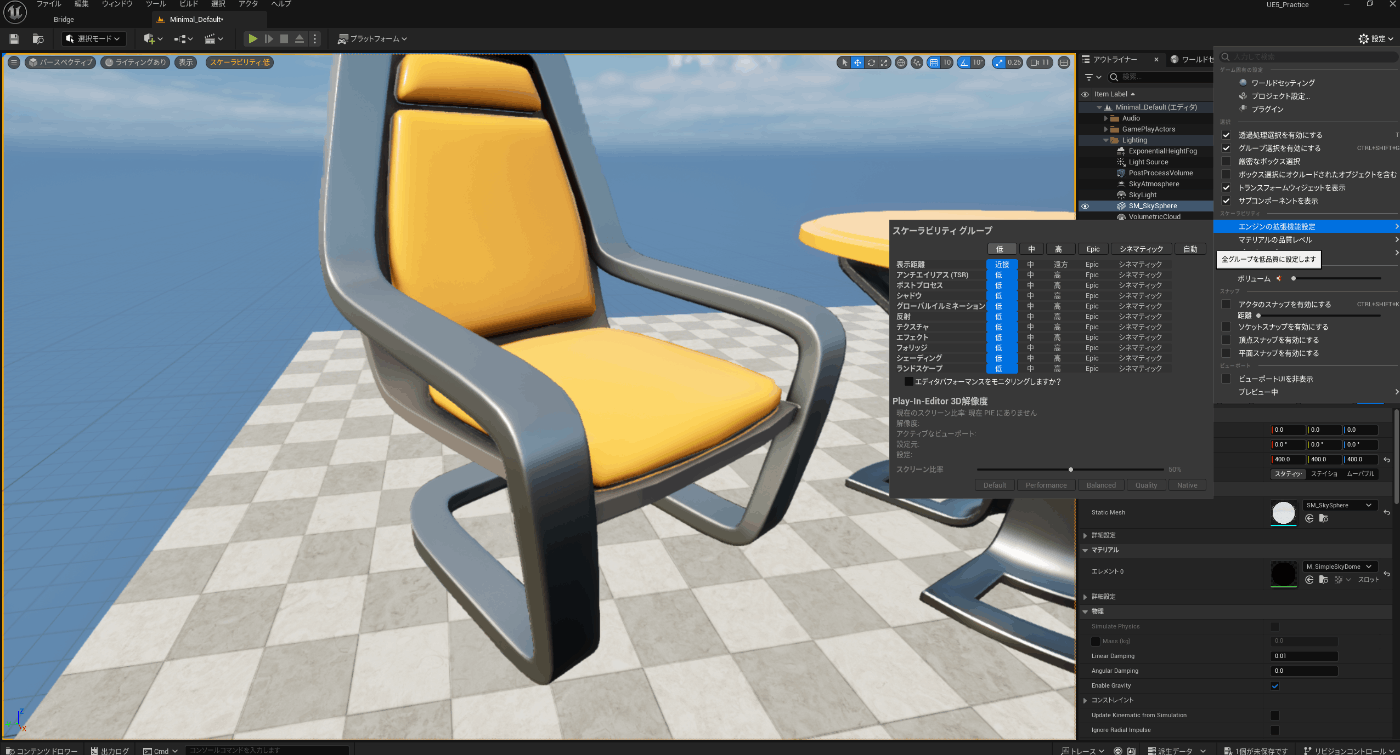The height and width of the screenshot is (755, 1400).
Task: Click the Unreal Engine logo icon
Action: pyautogui.click(x=14, y=10)
